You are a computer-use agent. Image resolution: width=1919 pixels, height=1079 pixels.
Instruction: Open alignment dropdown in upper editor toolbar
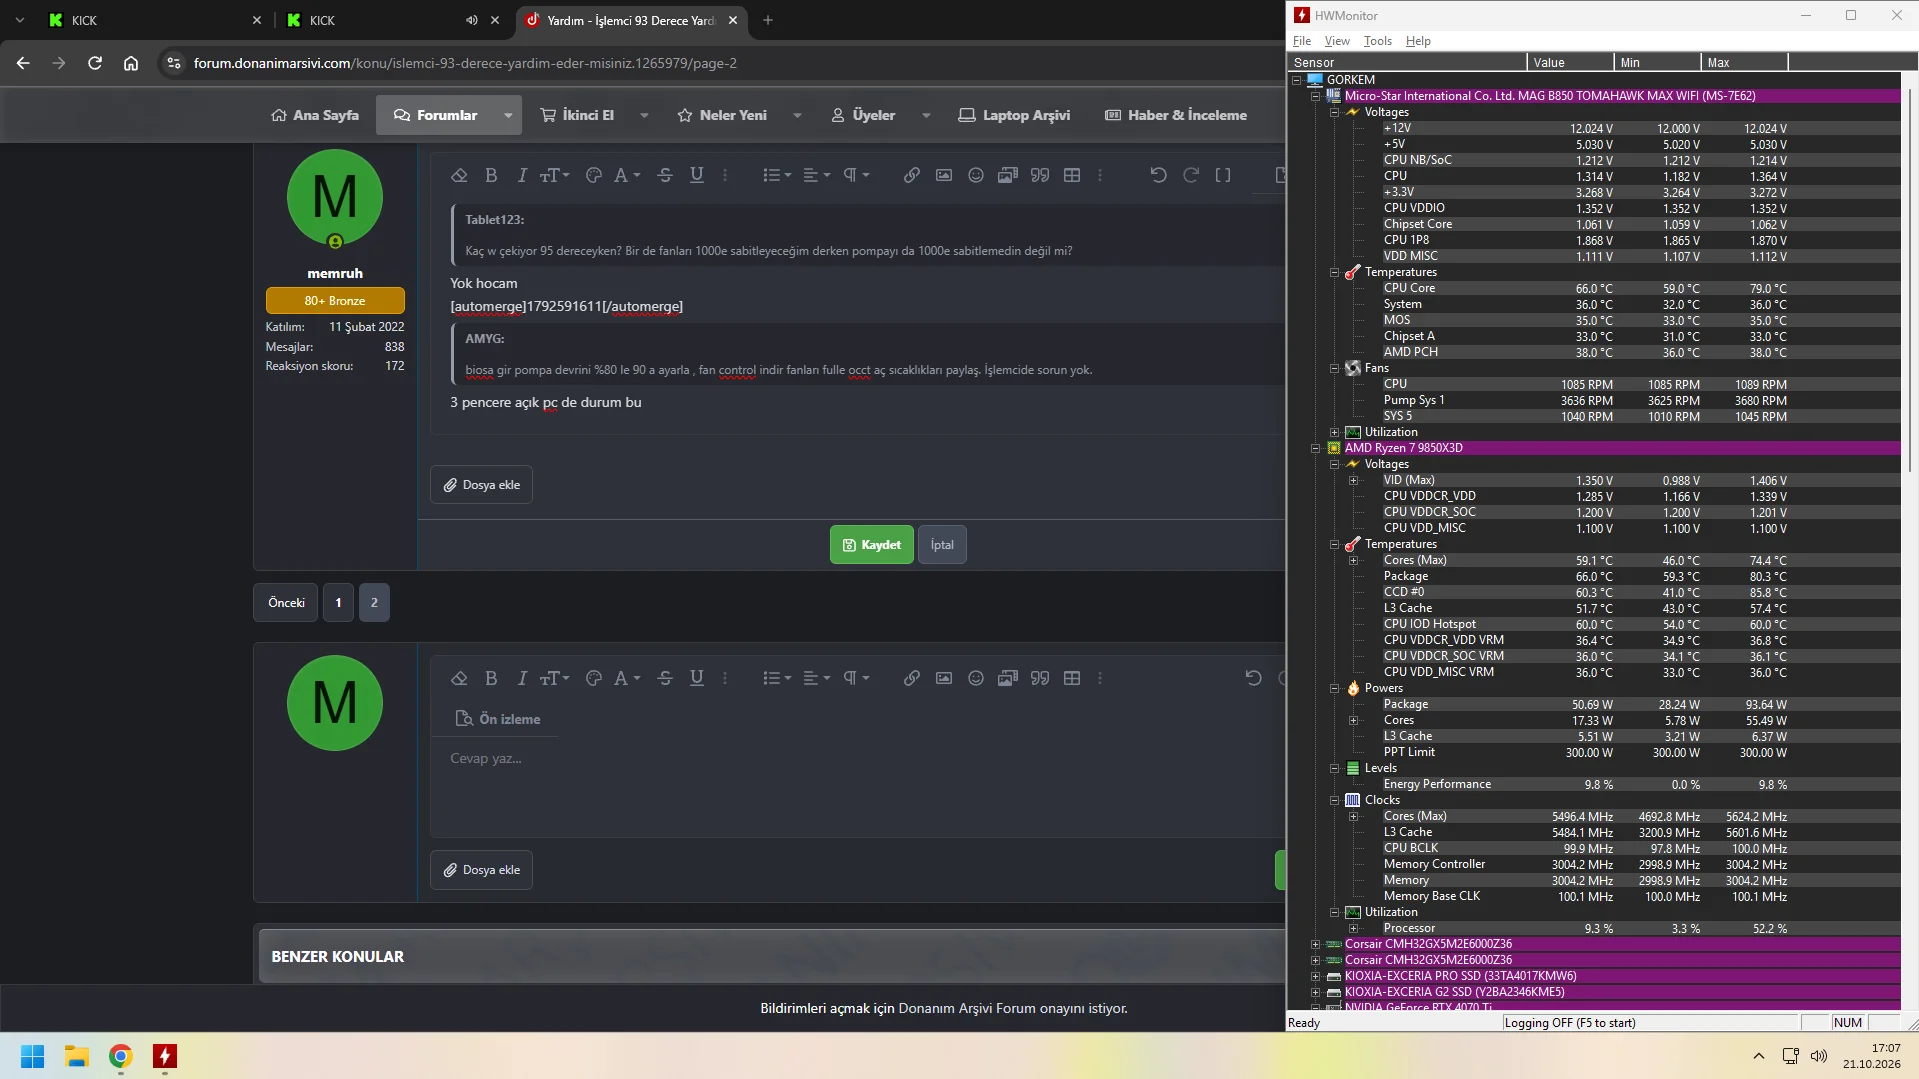tap(817, 175)
